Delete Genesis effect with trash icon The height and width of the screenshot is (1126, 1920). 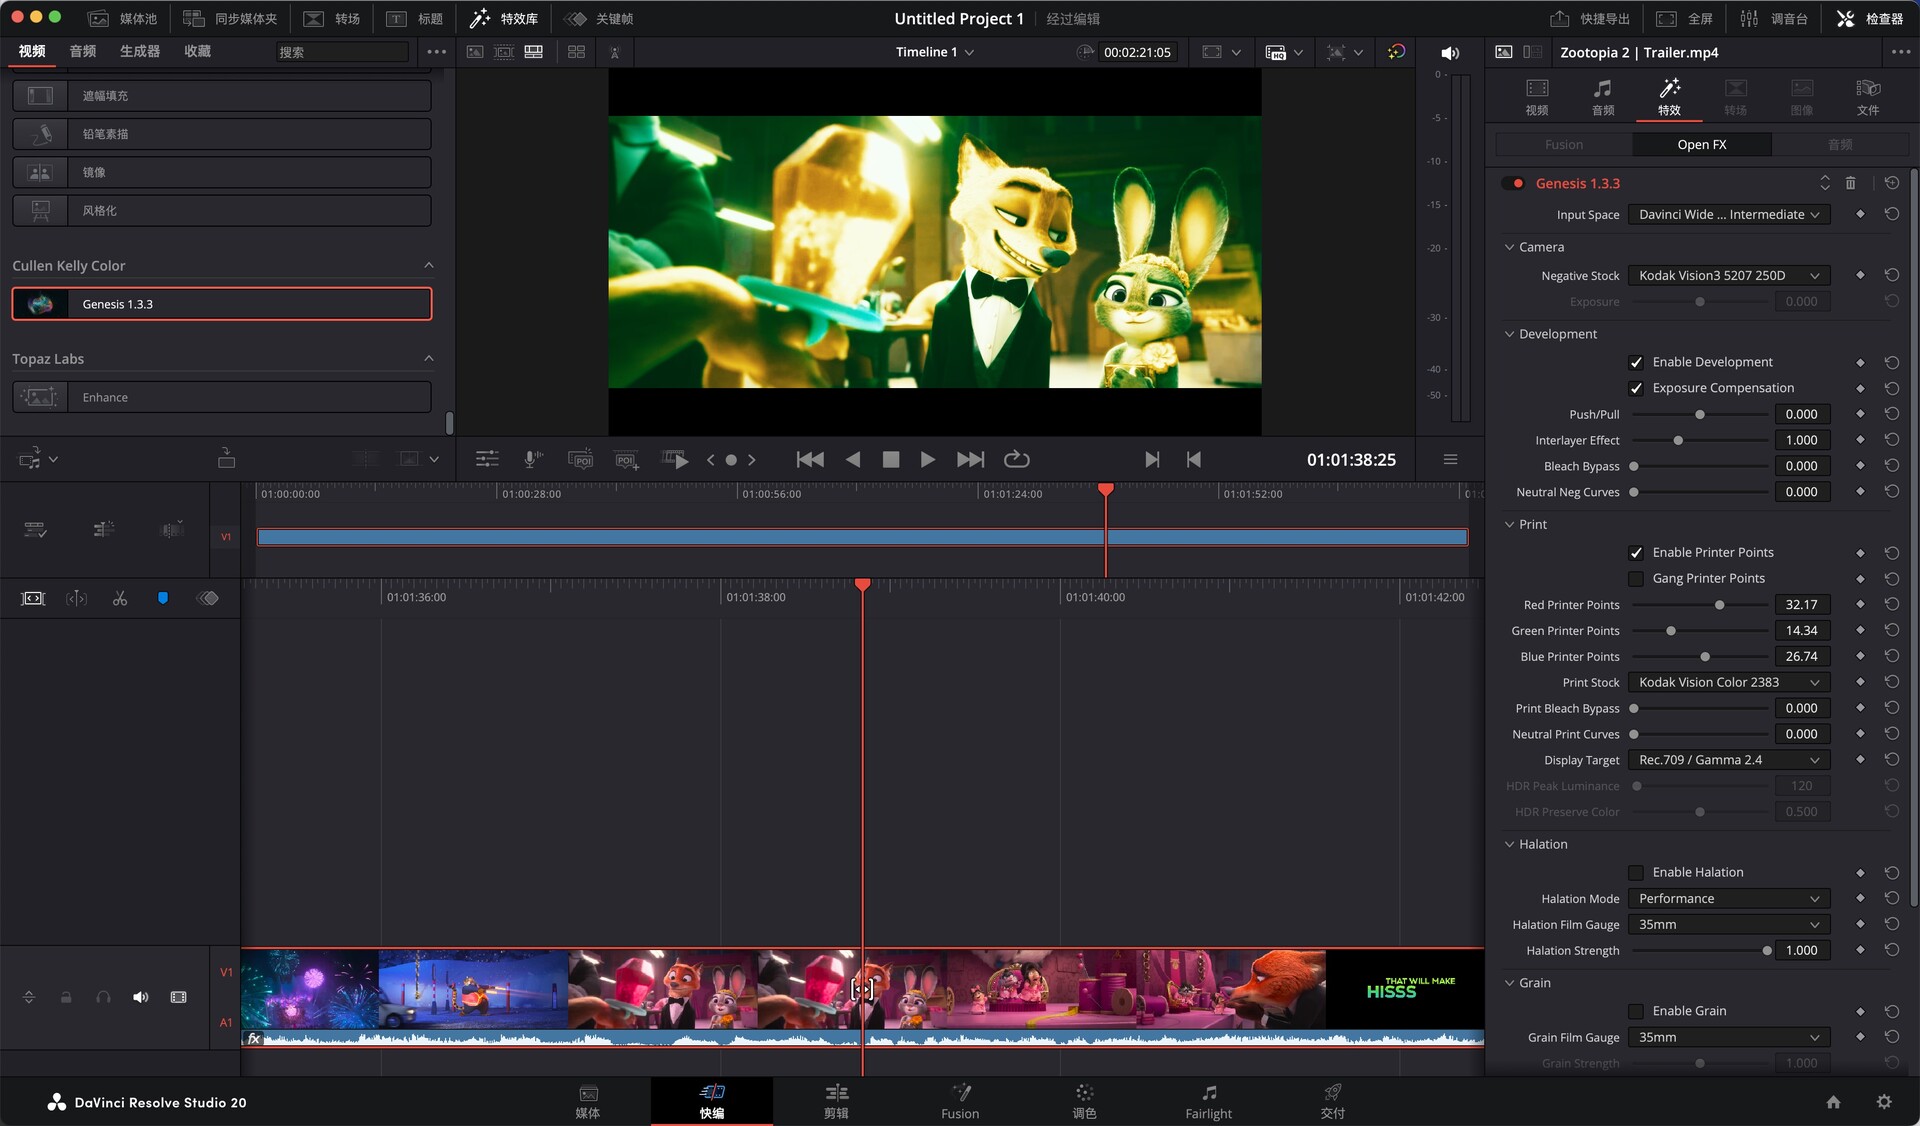[1850, 183]
